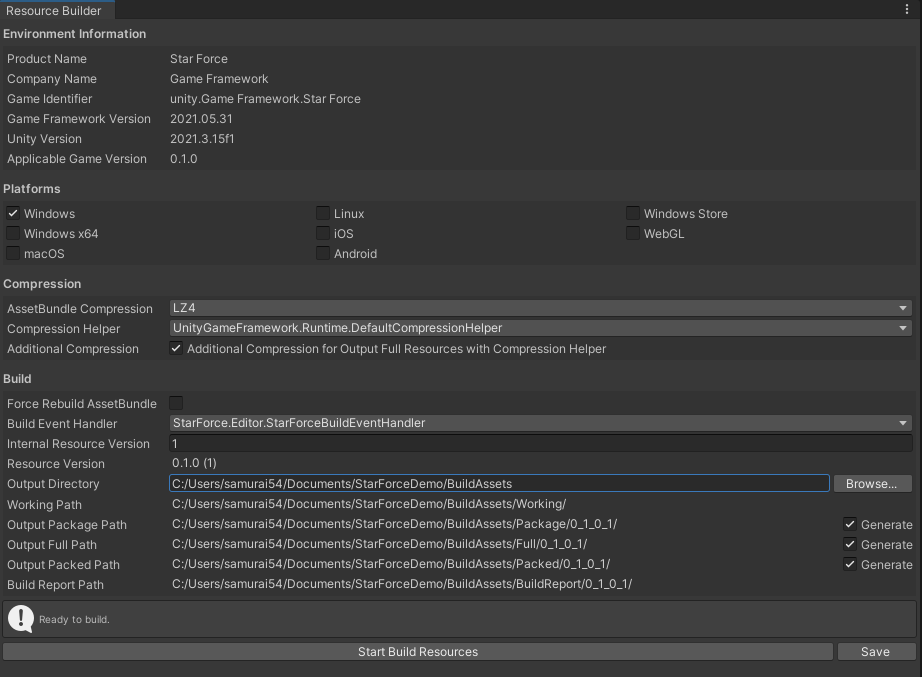922x677 pixels.
Task: Disable Additional Compression for output resources
Action: (176, 348)
